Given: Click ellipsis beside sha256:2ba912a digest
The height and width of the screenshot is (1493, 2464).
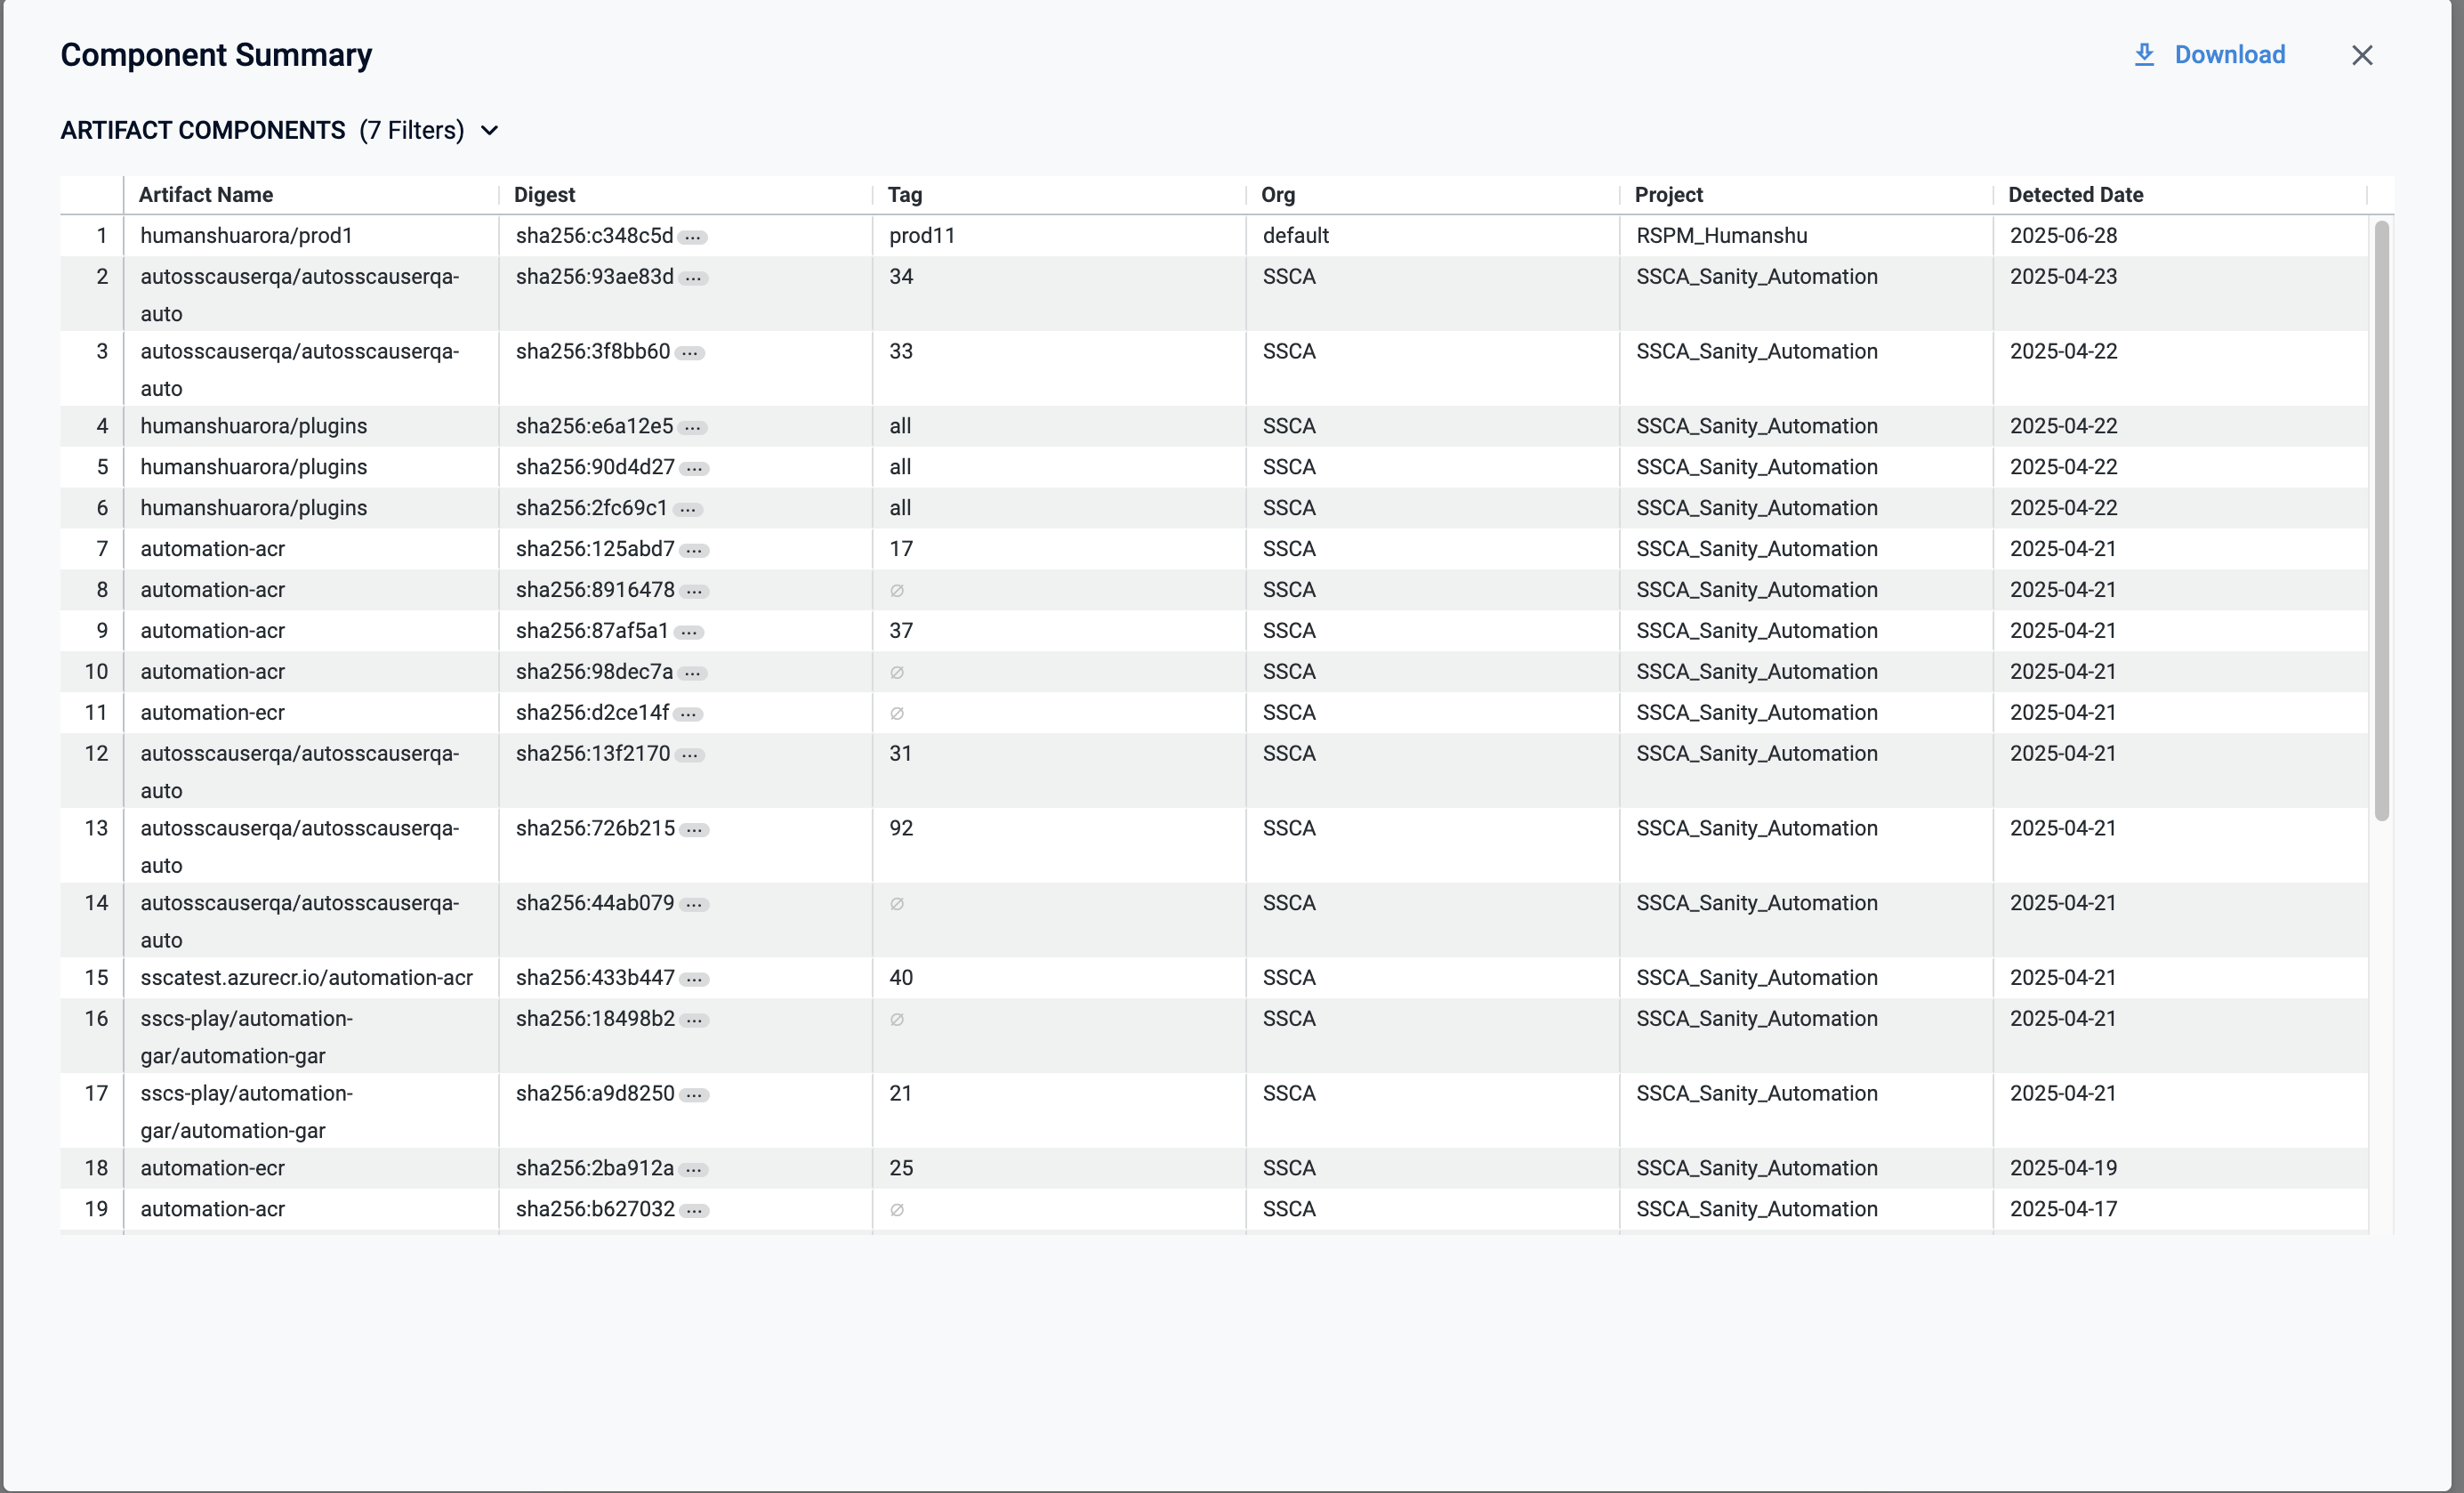Looking at the screenshot, I should pyautogui.click(x=693, y=1170).
